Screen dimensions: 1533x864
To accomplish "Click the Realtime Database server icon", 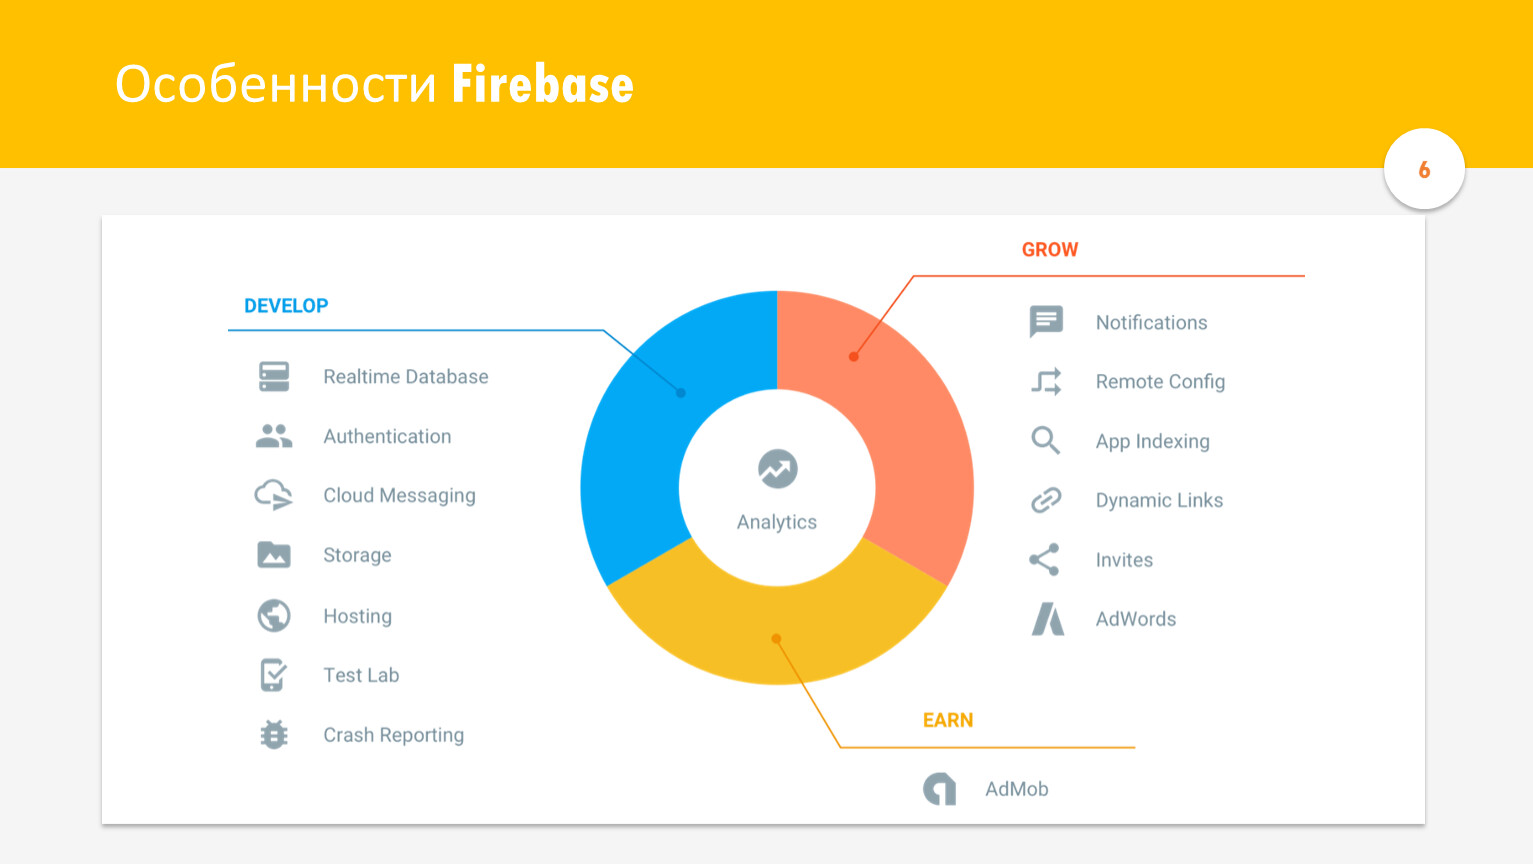I will click(274, 377).
